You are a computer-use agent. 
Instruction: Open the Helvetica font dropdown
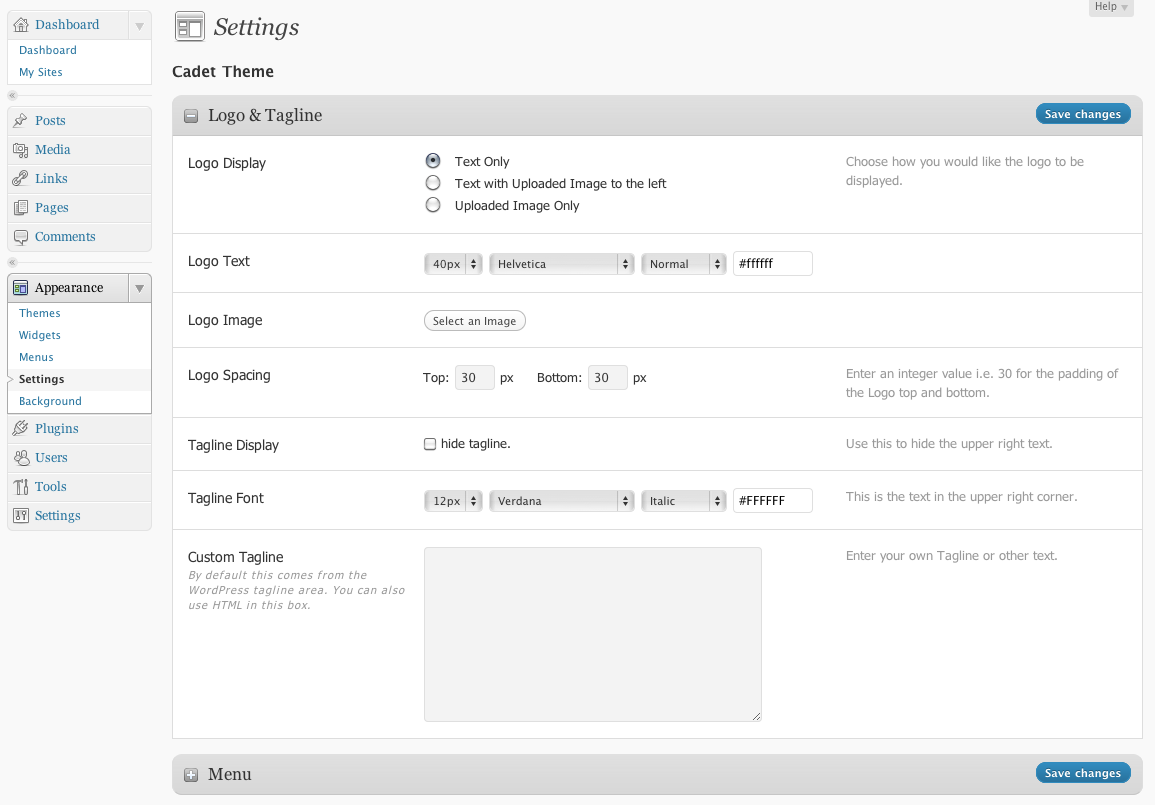561,264
